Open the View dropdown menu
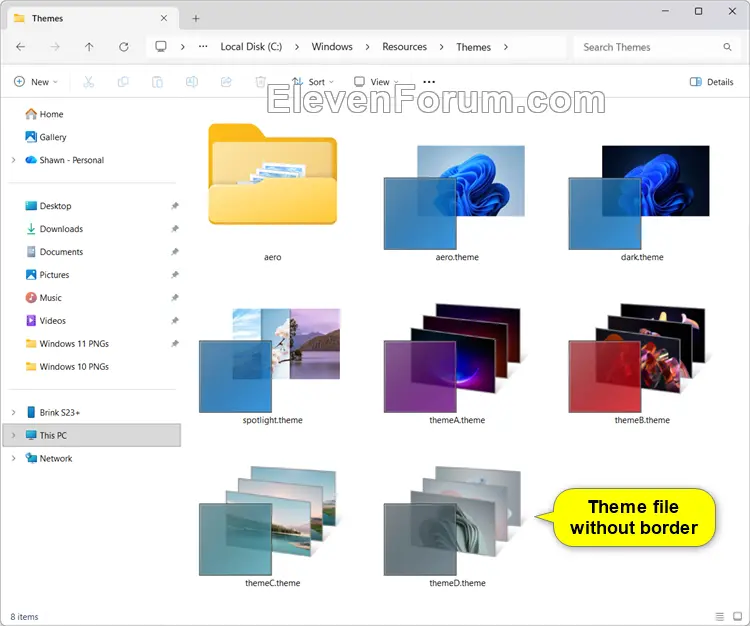 tap(376, 82)
